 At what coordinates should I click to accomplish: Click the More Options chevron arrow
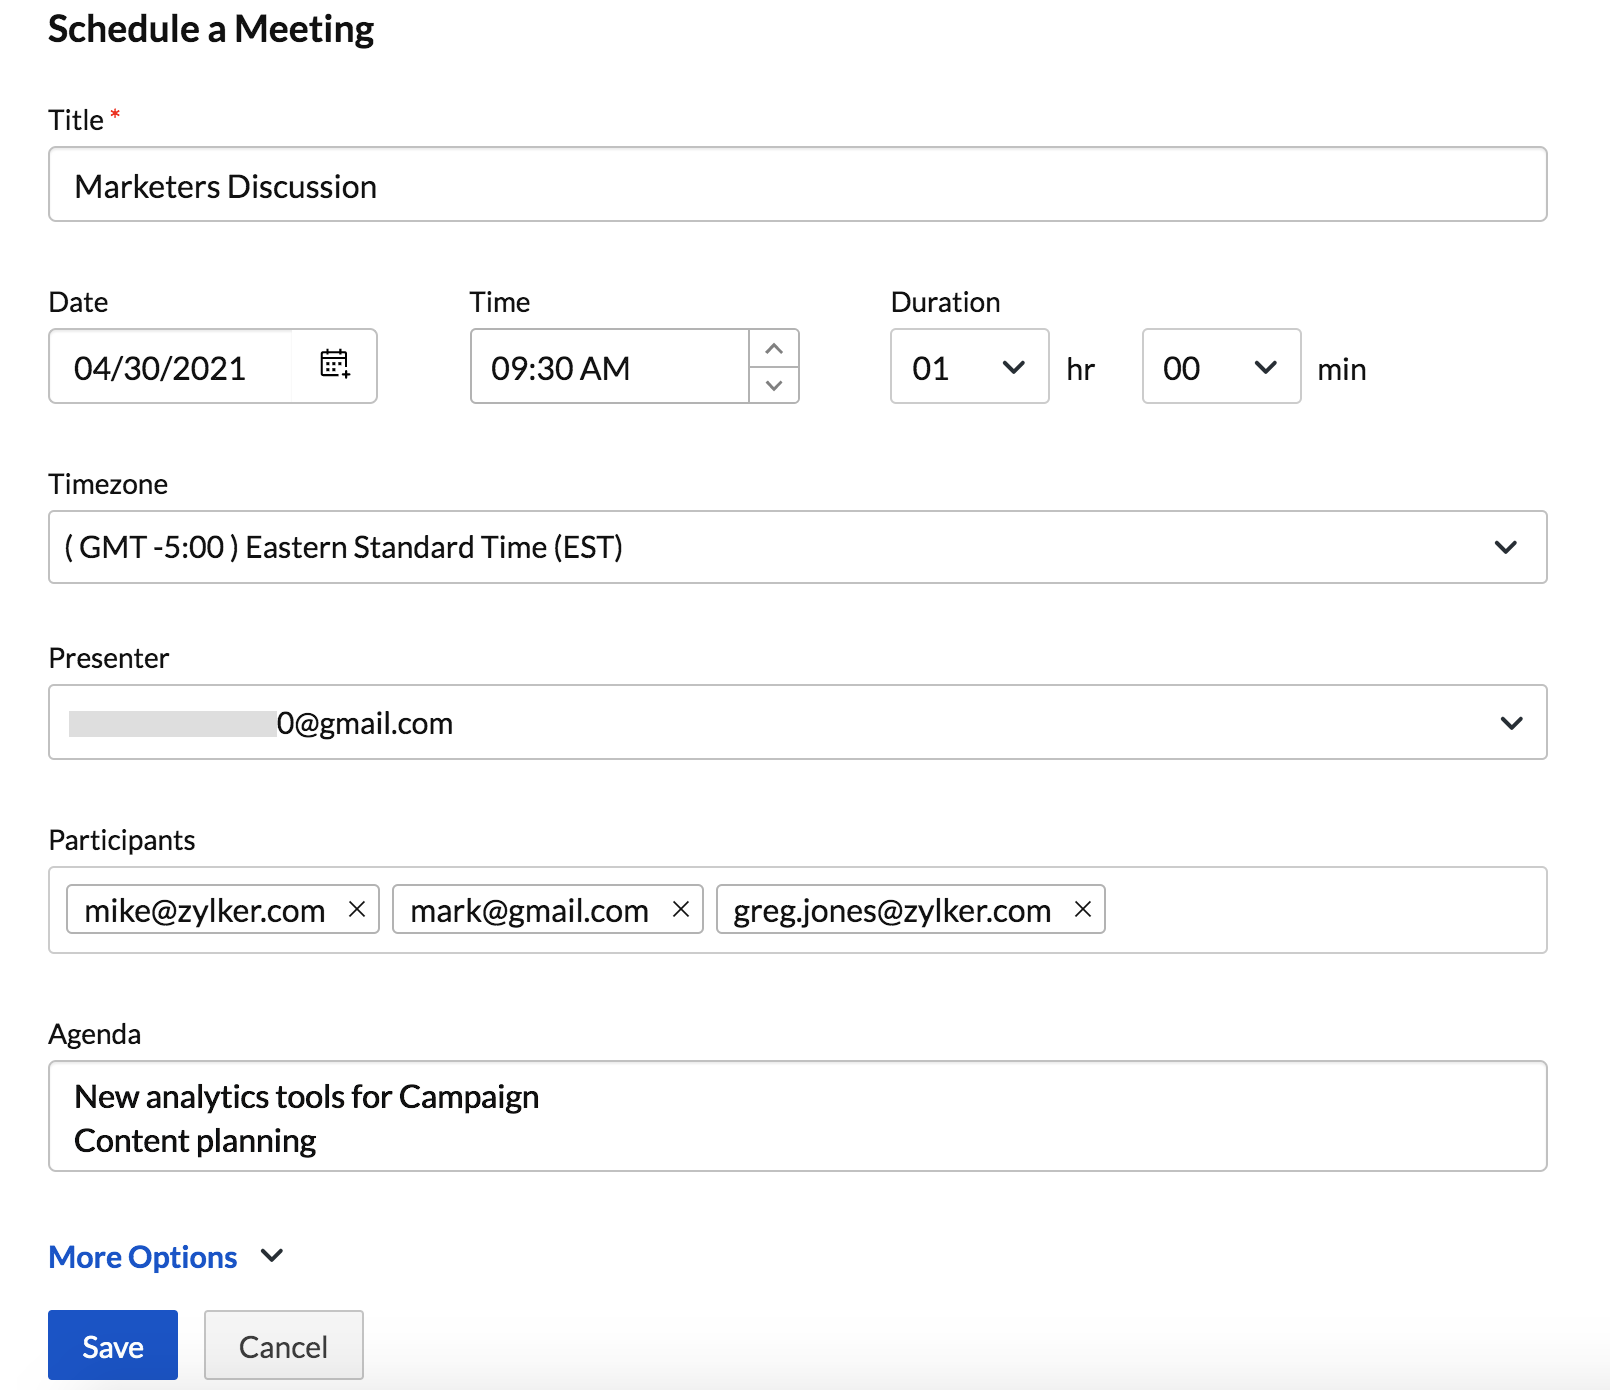coord(272,1255)
